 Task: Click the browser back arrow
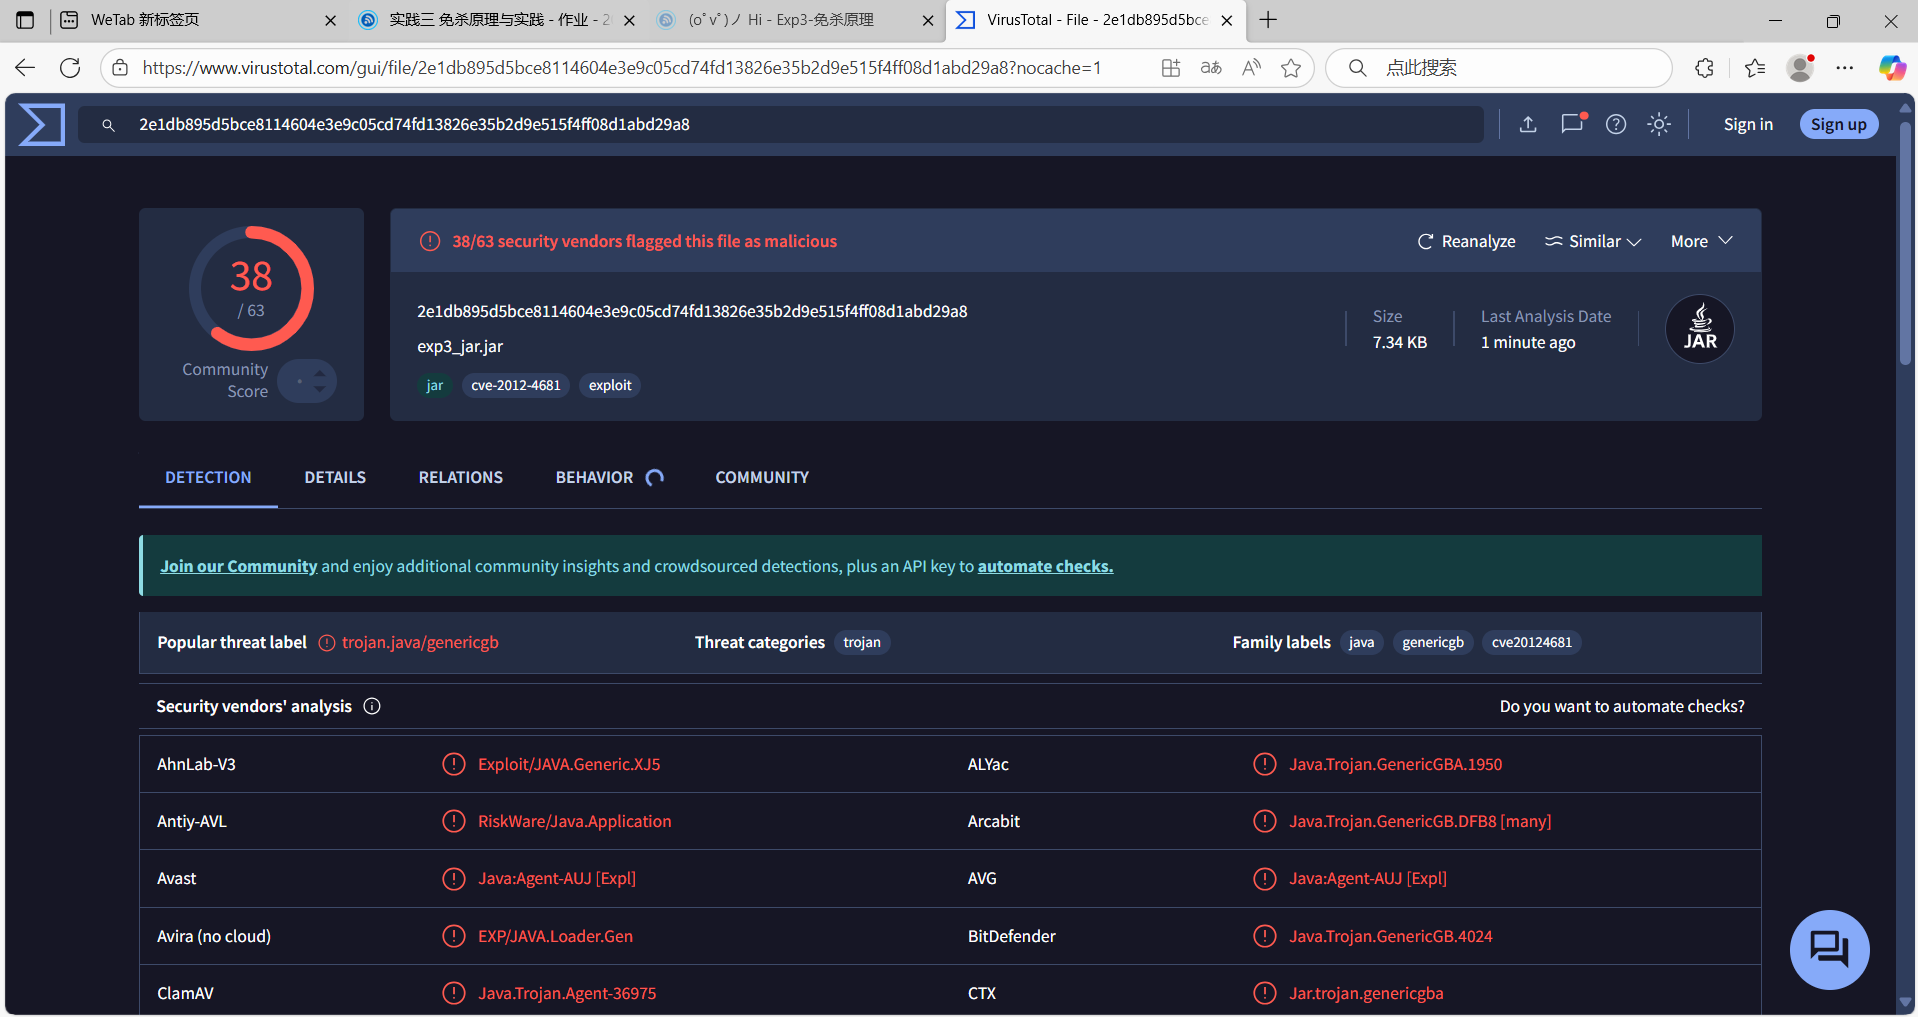pos(25,68)
